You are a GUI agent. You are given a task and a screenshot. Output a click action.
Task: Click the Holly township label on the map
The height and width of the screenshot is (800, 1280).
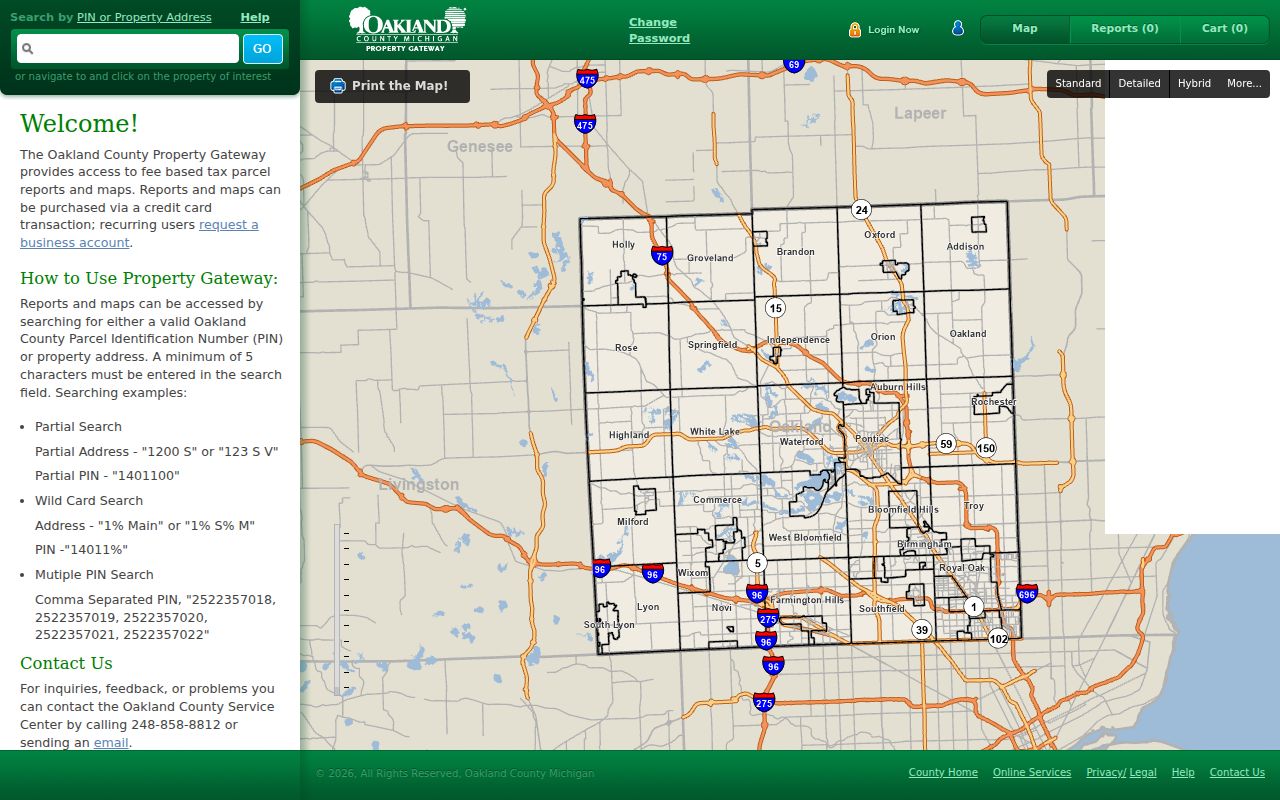coord(623,245)
